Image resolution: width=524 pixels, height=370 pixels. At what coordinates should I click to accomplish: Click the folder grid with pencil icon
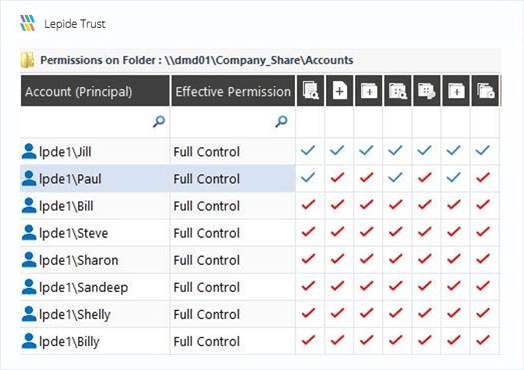pos(427,91)
